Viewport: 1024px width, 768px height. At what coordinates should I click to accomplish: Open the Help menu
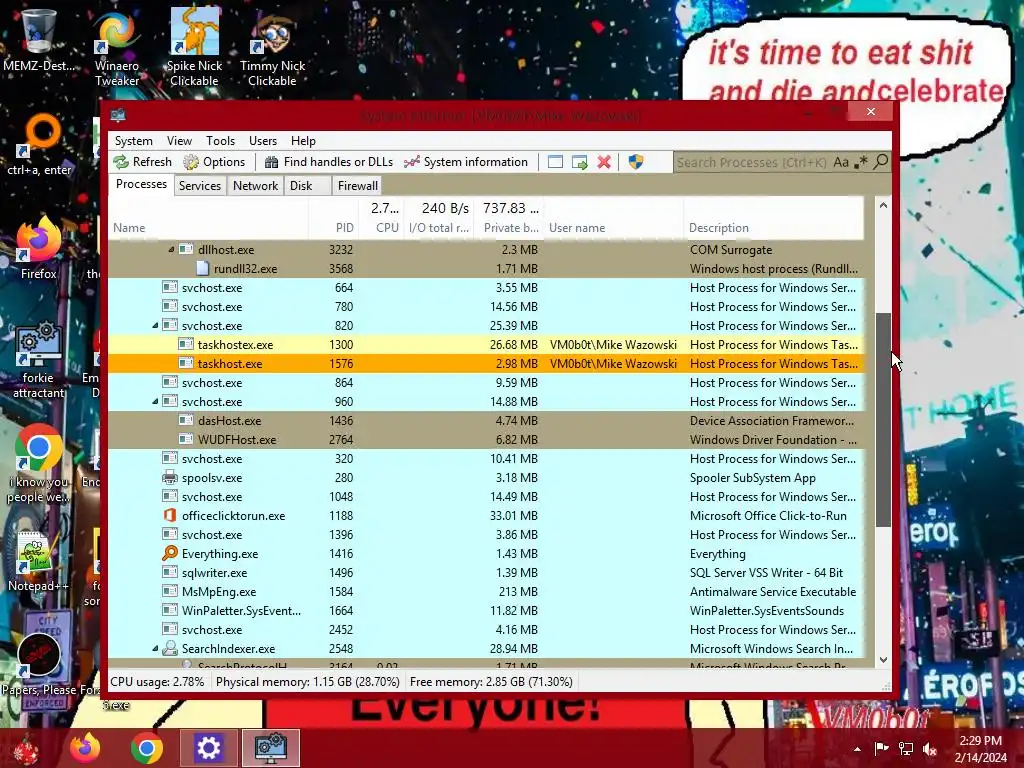pos(303,141)
